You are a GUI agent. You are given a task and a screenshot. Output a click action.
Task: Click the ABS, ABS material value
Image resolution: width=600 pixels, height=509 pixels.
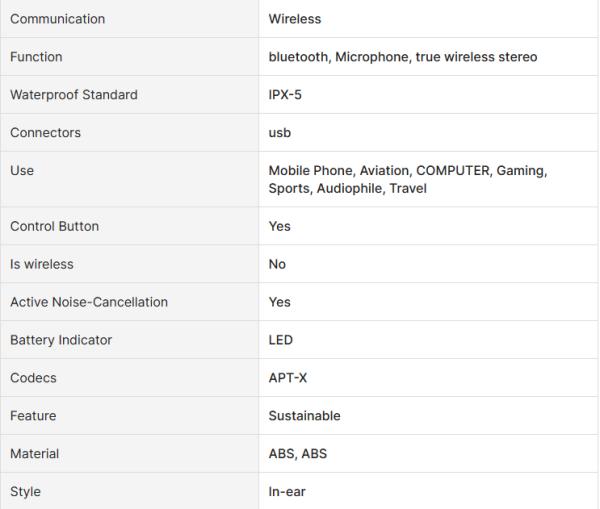[298, 454]
